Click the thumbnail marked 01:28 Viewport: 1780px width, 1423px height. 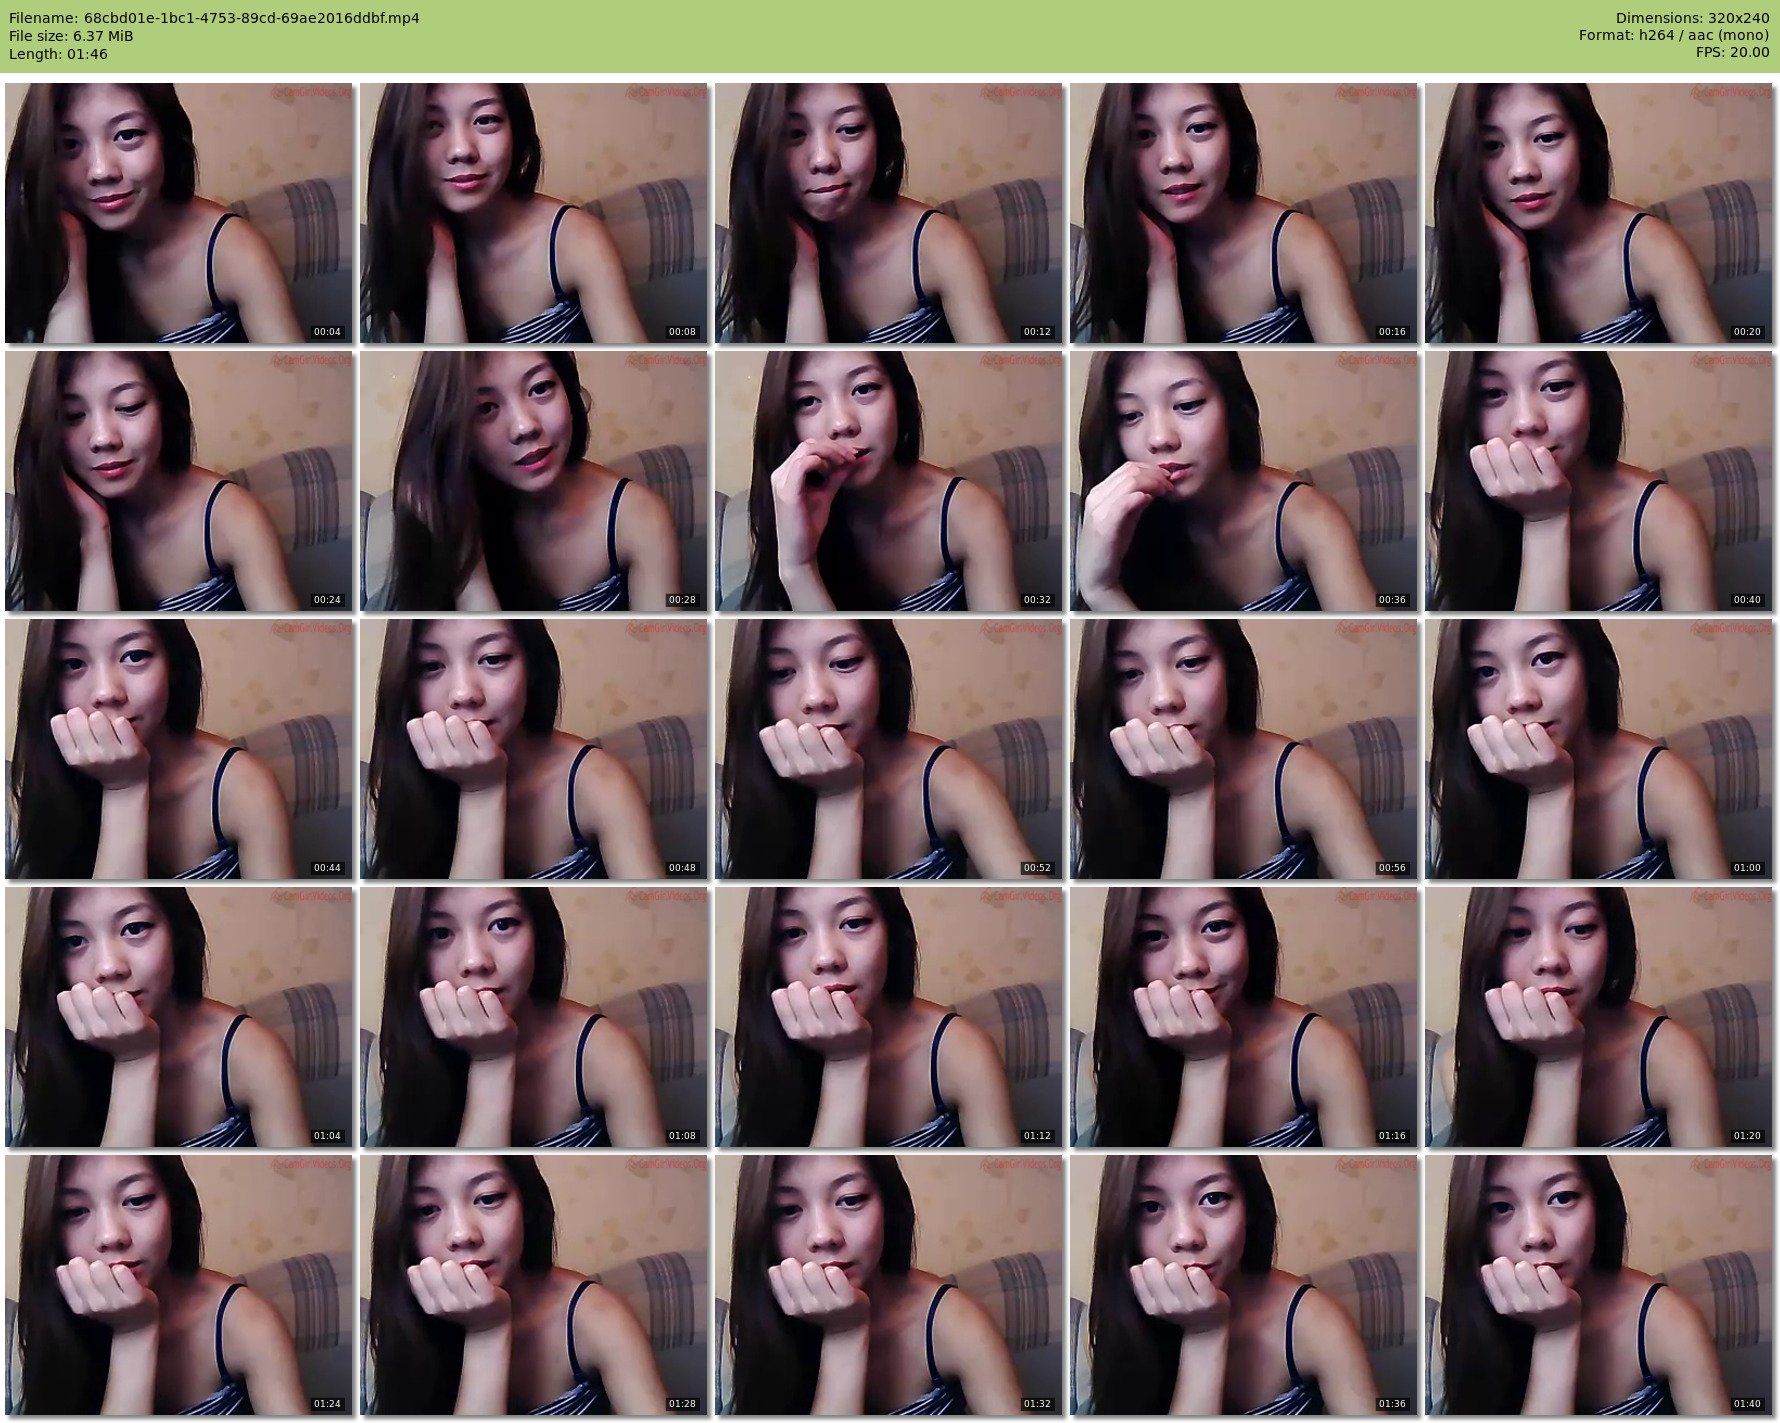pyautogui.click(x=534, y=1285)
